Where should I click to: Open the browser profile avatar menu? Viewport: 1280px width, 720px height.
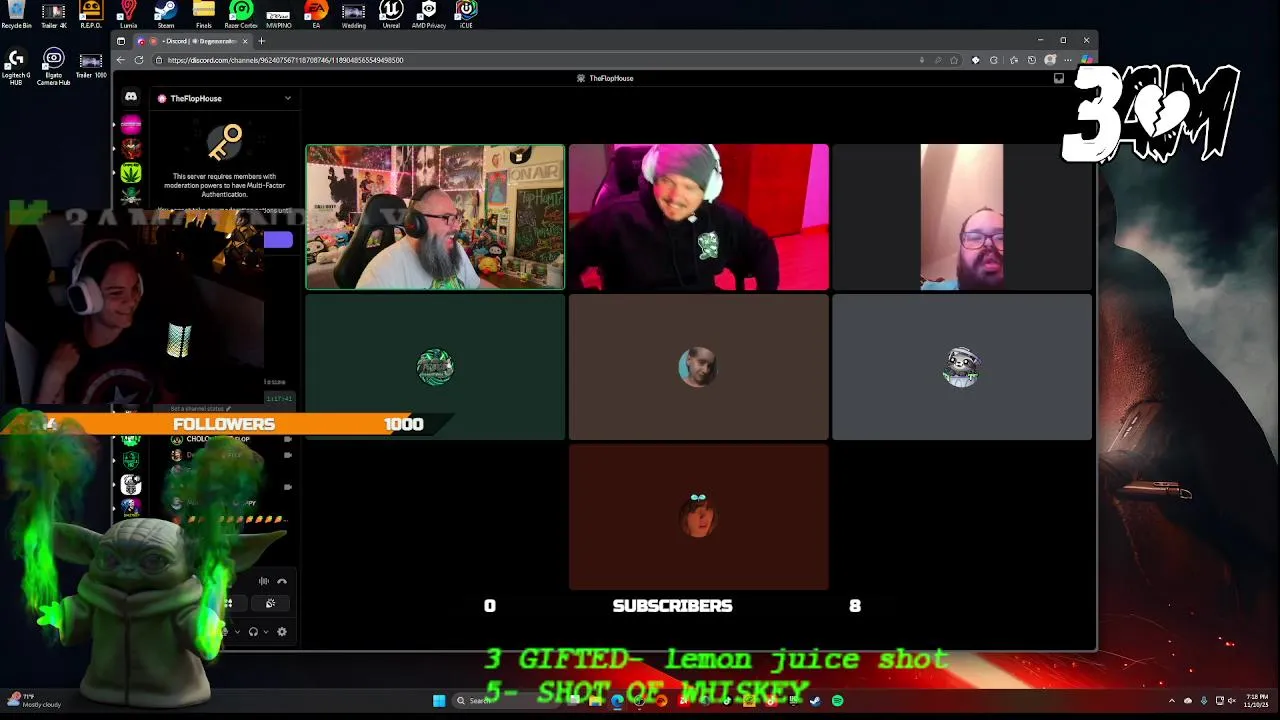pyautogui.click(x=1050, y=60)
